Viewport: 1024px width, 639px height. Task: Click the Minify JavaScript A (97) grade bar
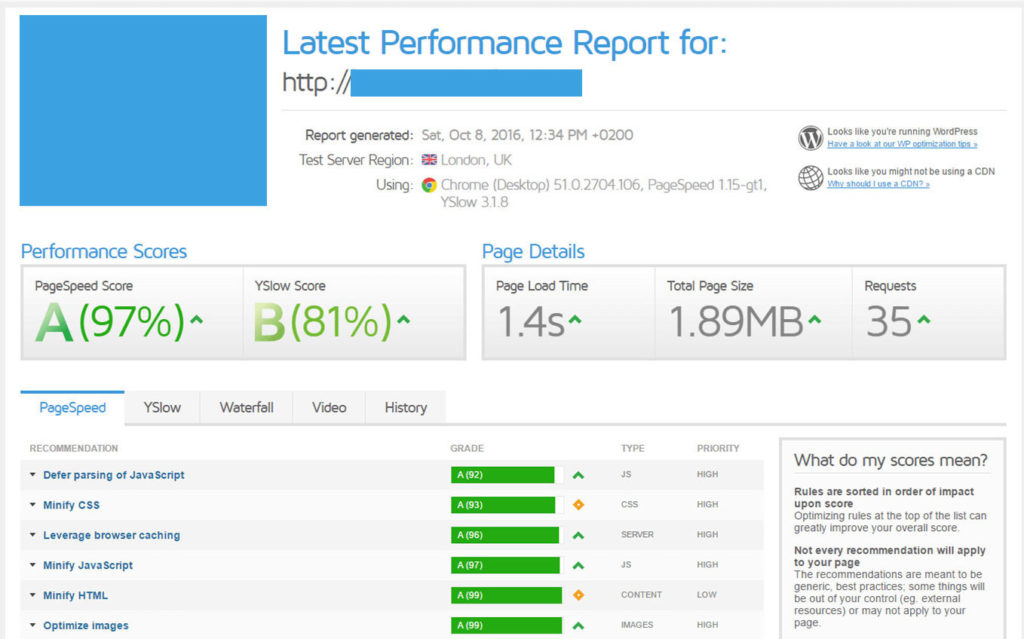tap(506, 565)
